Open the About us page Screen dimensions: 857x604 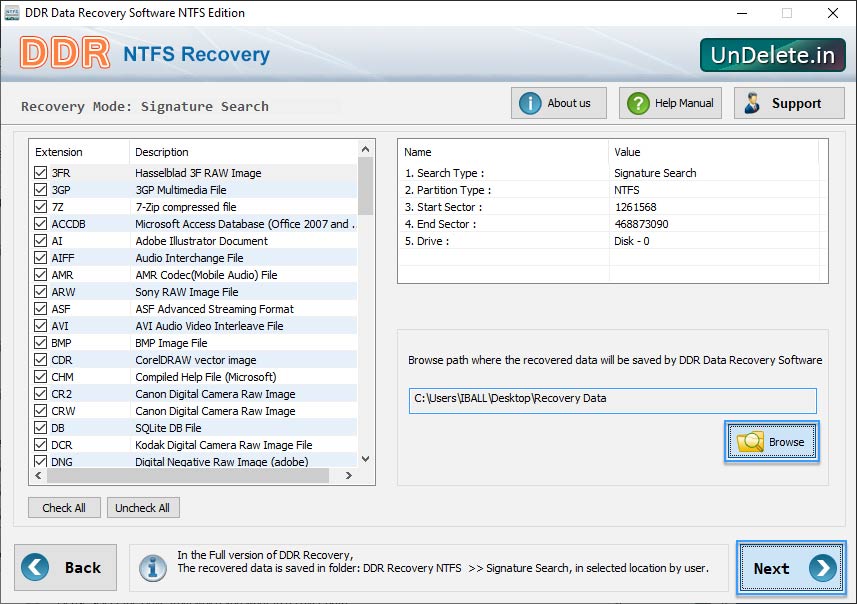[559, 103]
